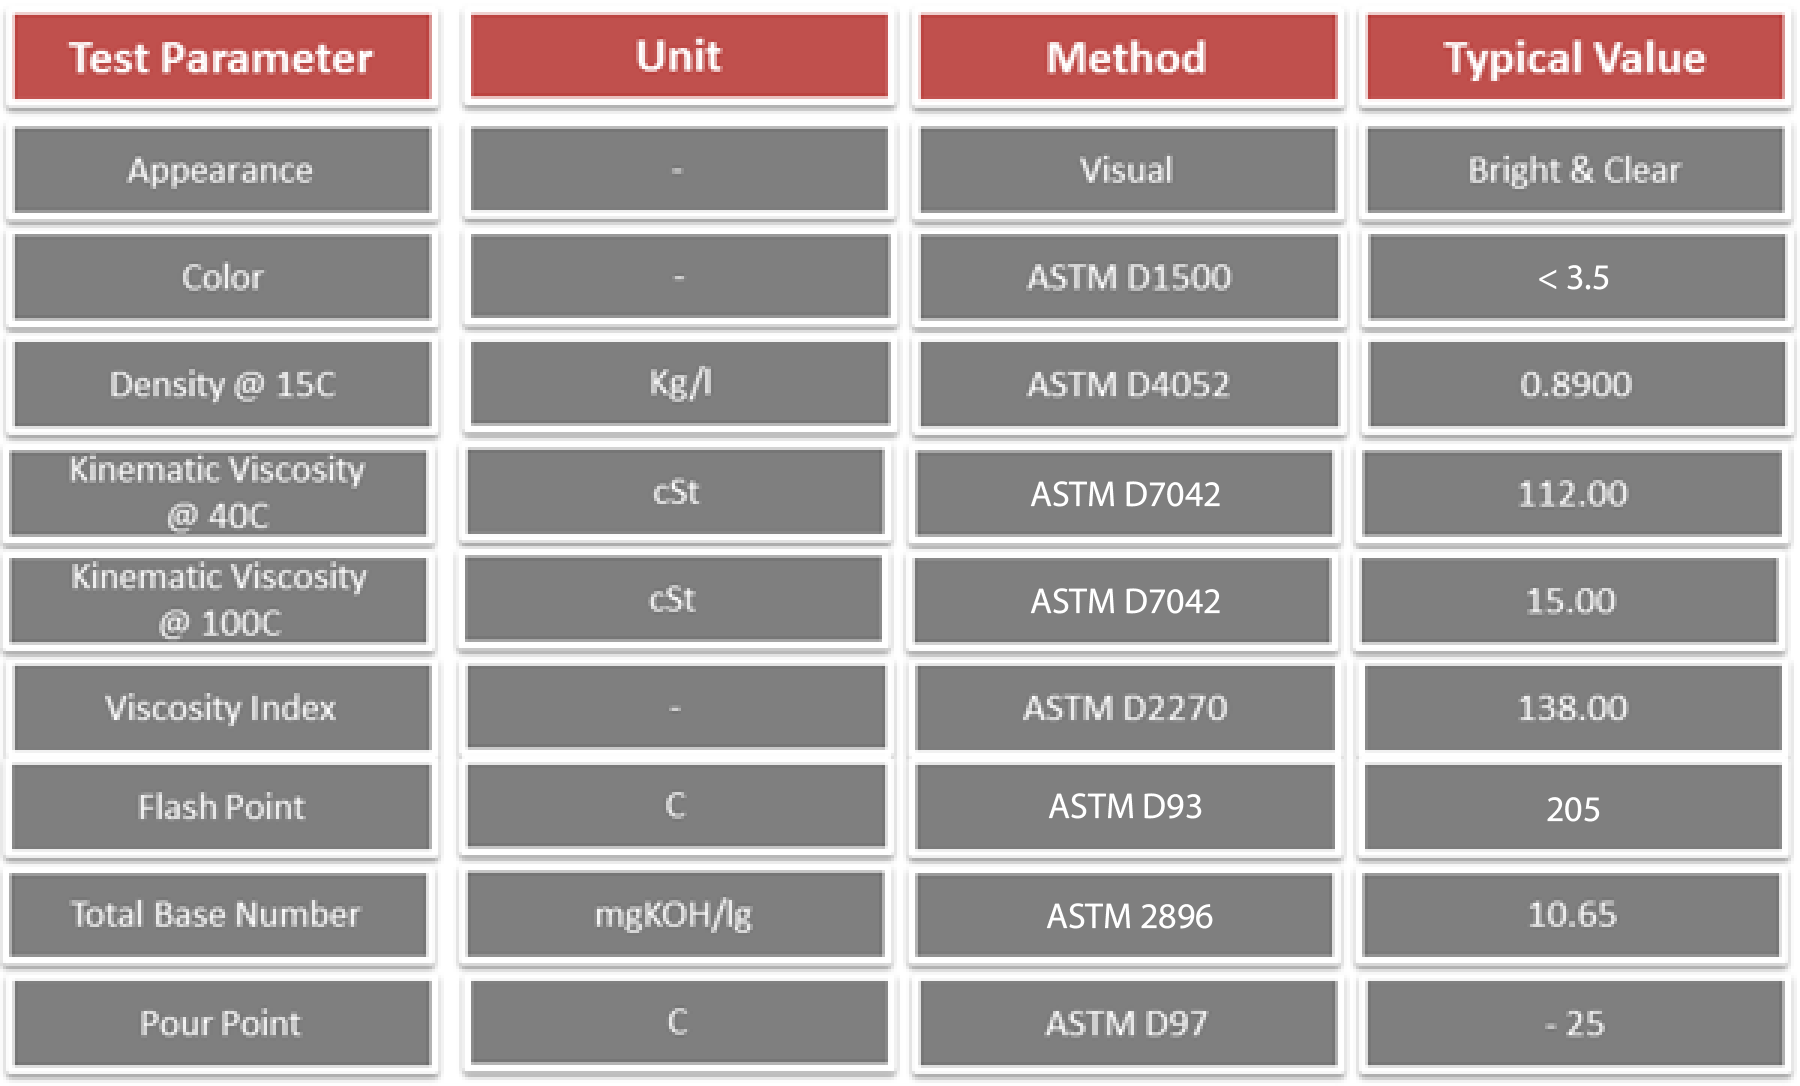Select the Typical Value header cell
The width and height of the screenshot is (1800, 1086).
(x=1574, y=58)
